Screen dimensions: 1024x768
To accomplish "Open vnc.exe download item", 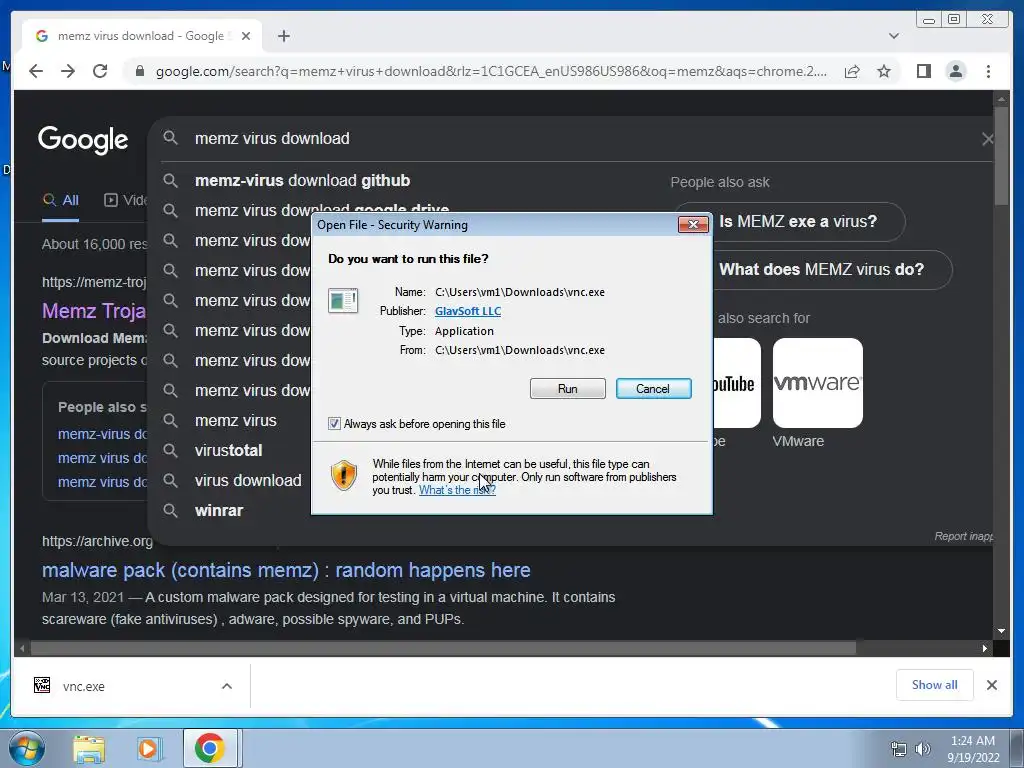I will point(84,686).
